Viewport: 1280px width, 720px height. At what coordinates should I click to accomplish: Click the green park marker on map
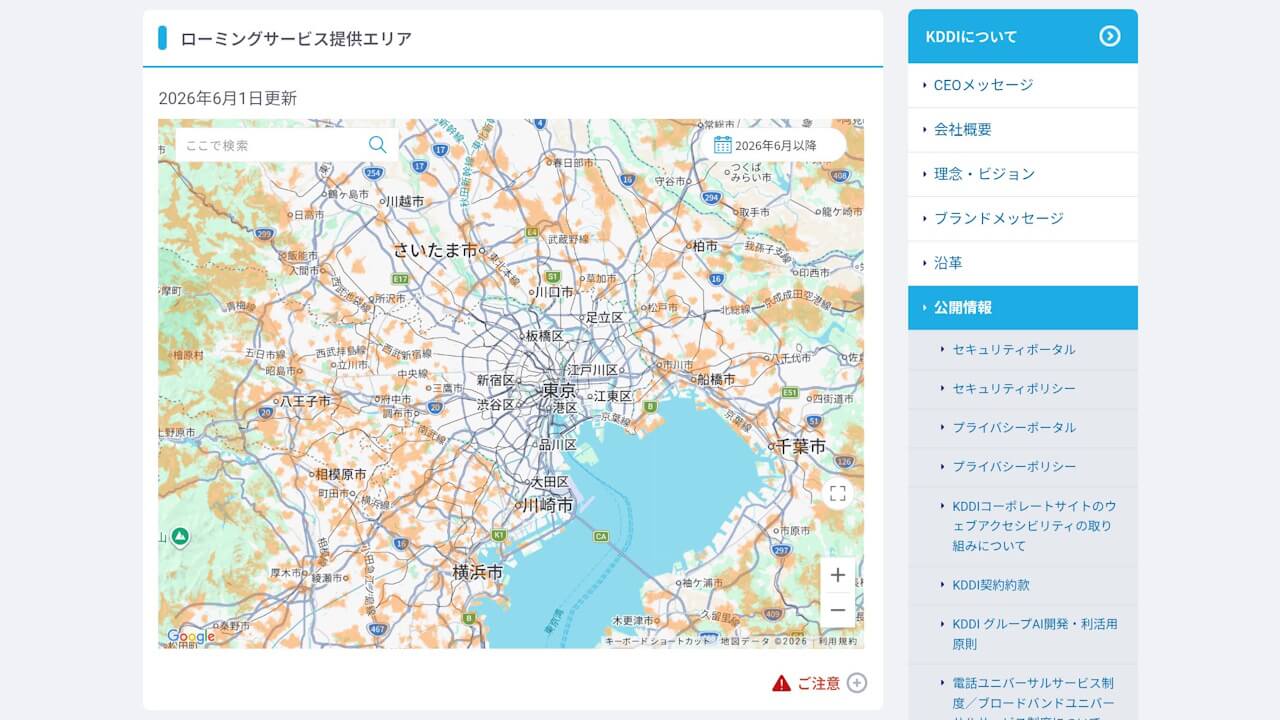pyautogui.click(x=180, y=537)
